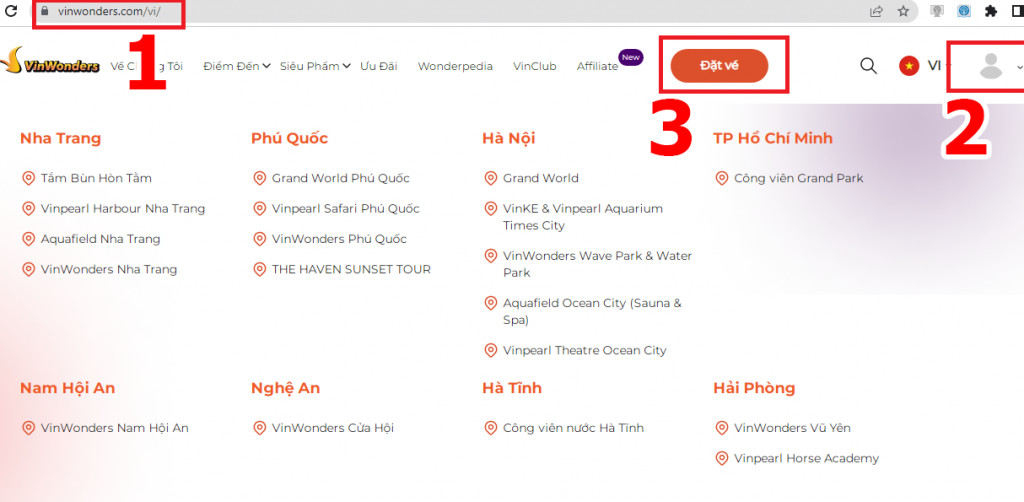This screenshot has width=1024, height=502.
Task: Click pin icon beside Vinpearl Safari Phú Quốc
Action: click(259, 209)
